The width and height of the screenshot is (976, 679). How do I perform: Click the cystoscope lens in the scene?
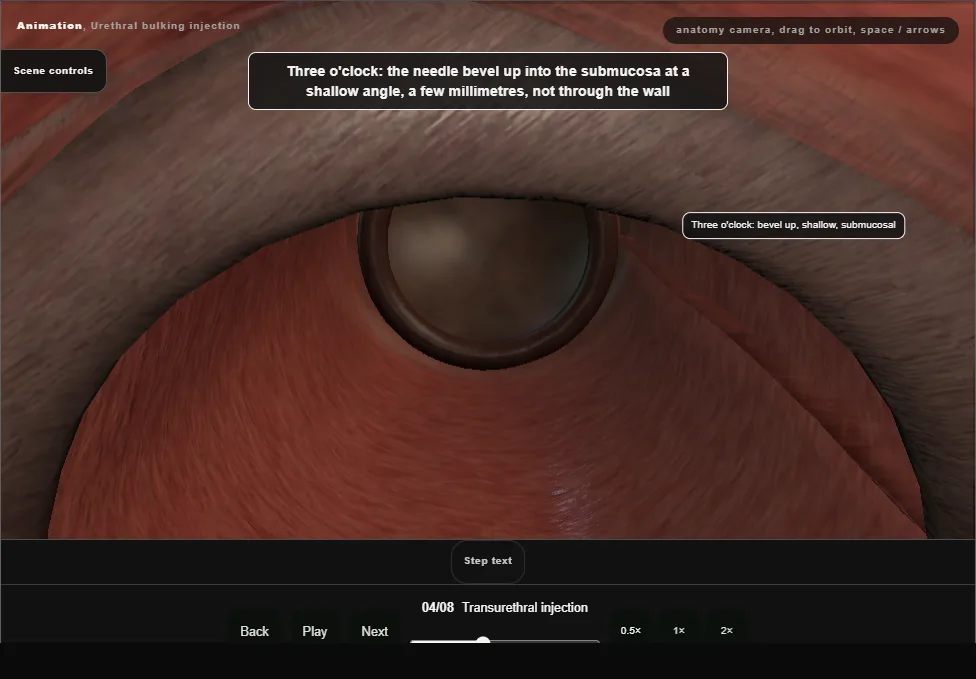tap(487, 283)
